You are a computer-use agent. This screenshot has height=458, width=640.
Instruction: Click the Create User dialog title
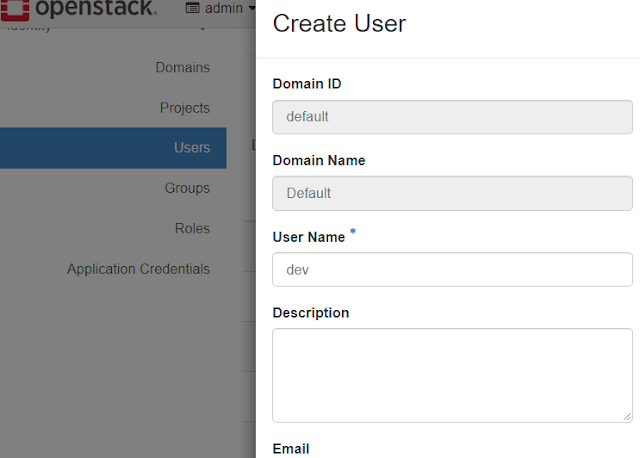click(x=339, y=24)
